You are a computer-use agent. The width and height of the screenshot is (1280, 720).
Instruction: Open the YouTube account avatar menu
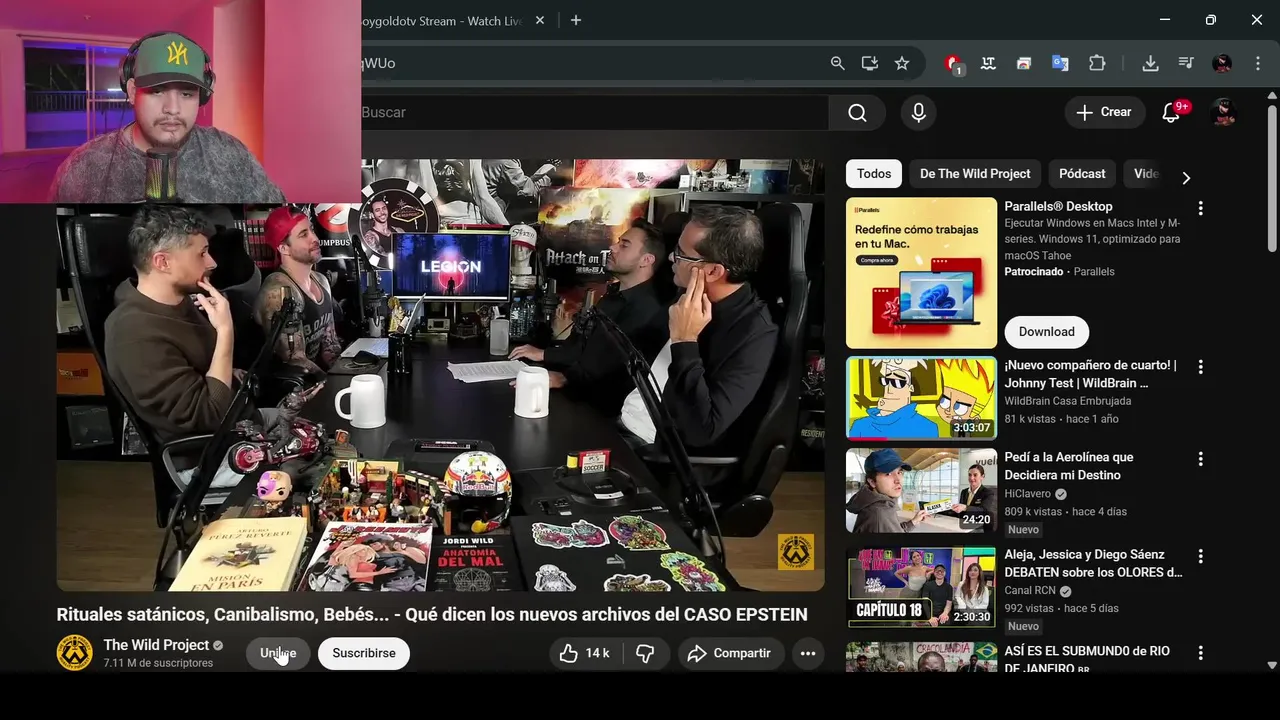pyautogui.click(x=1223, y=112)
